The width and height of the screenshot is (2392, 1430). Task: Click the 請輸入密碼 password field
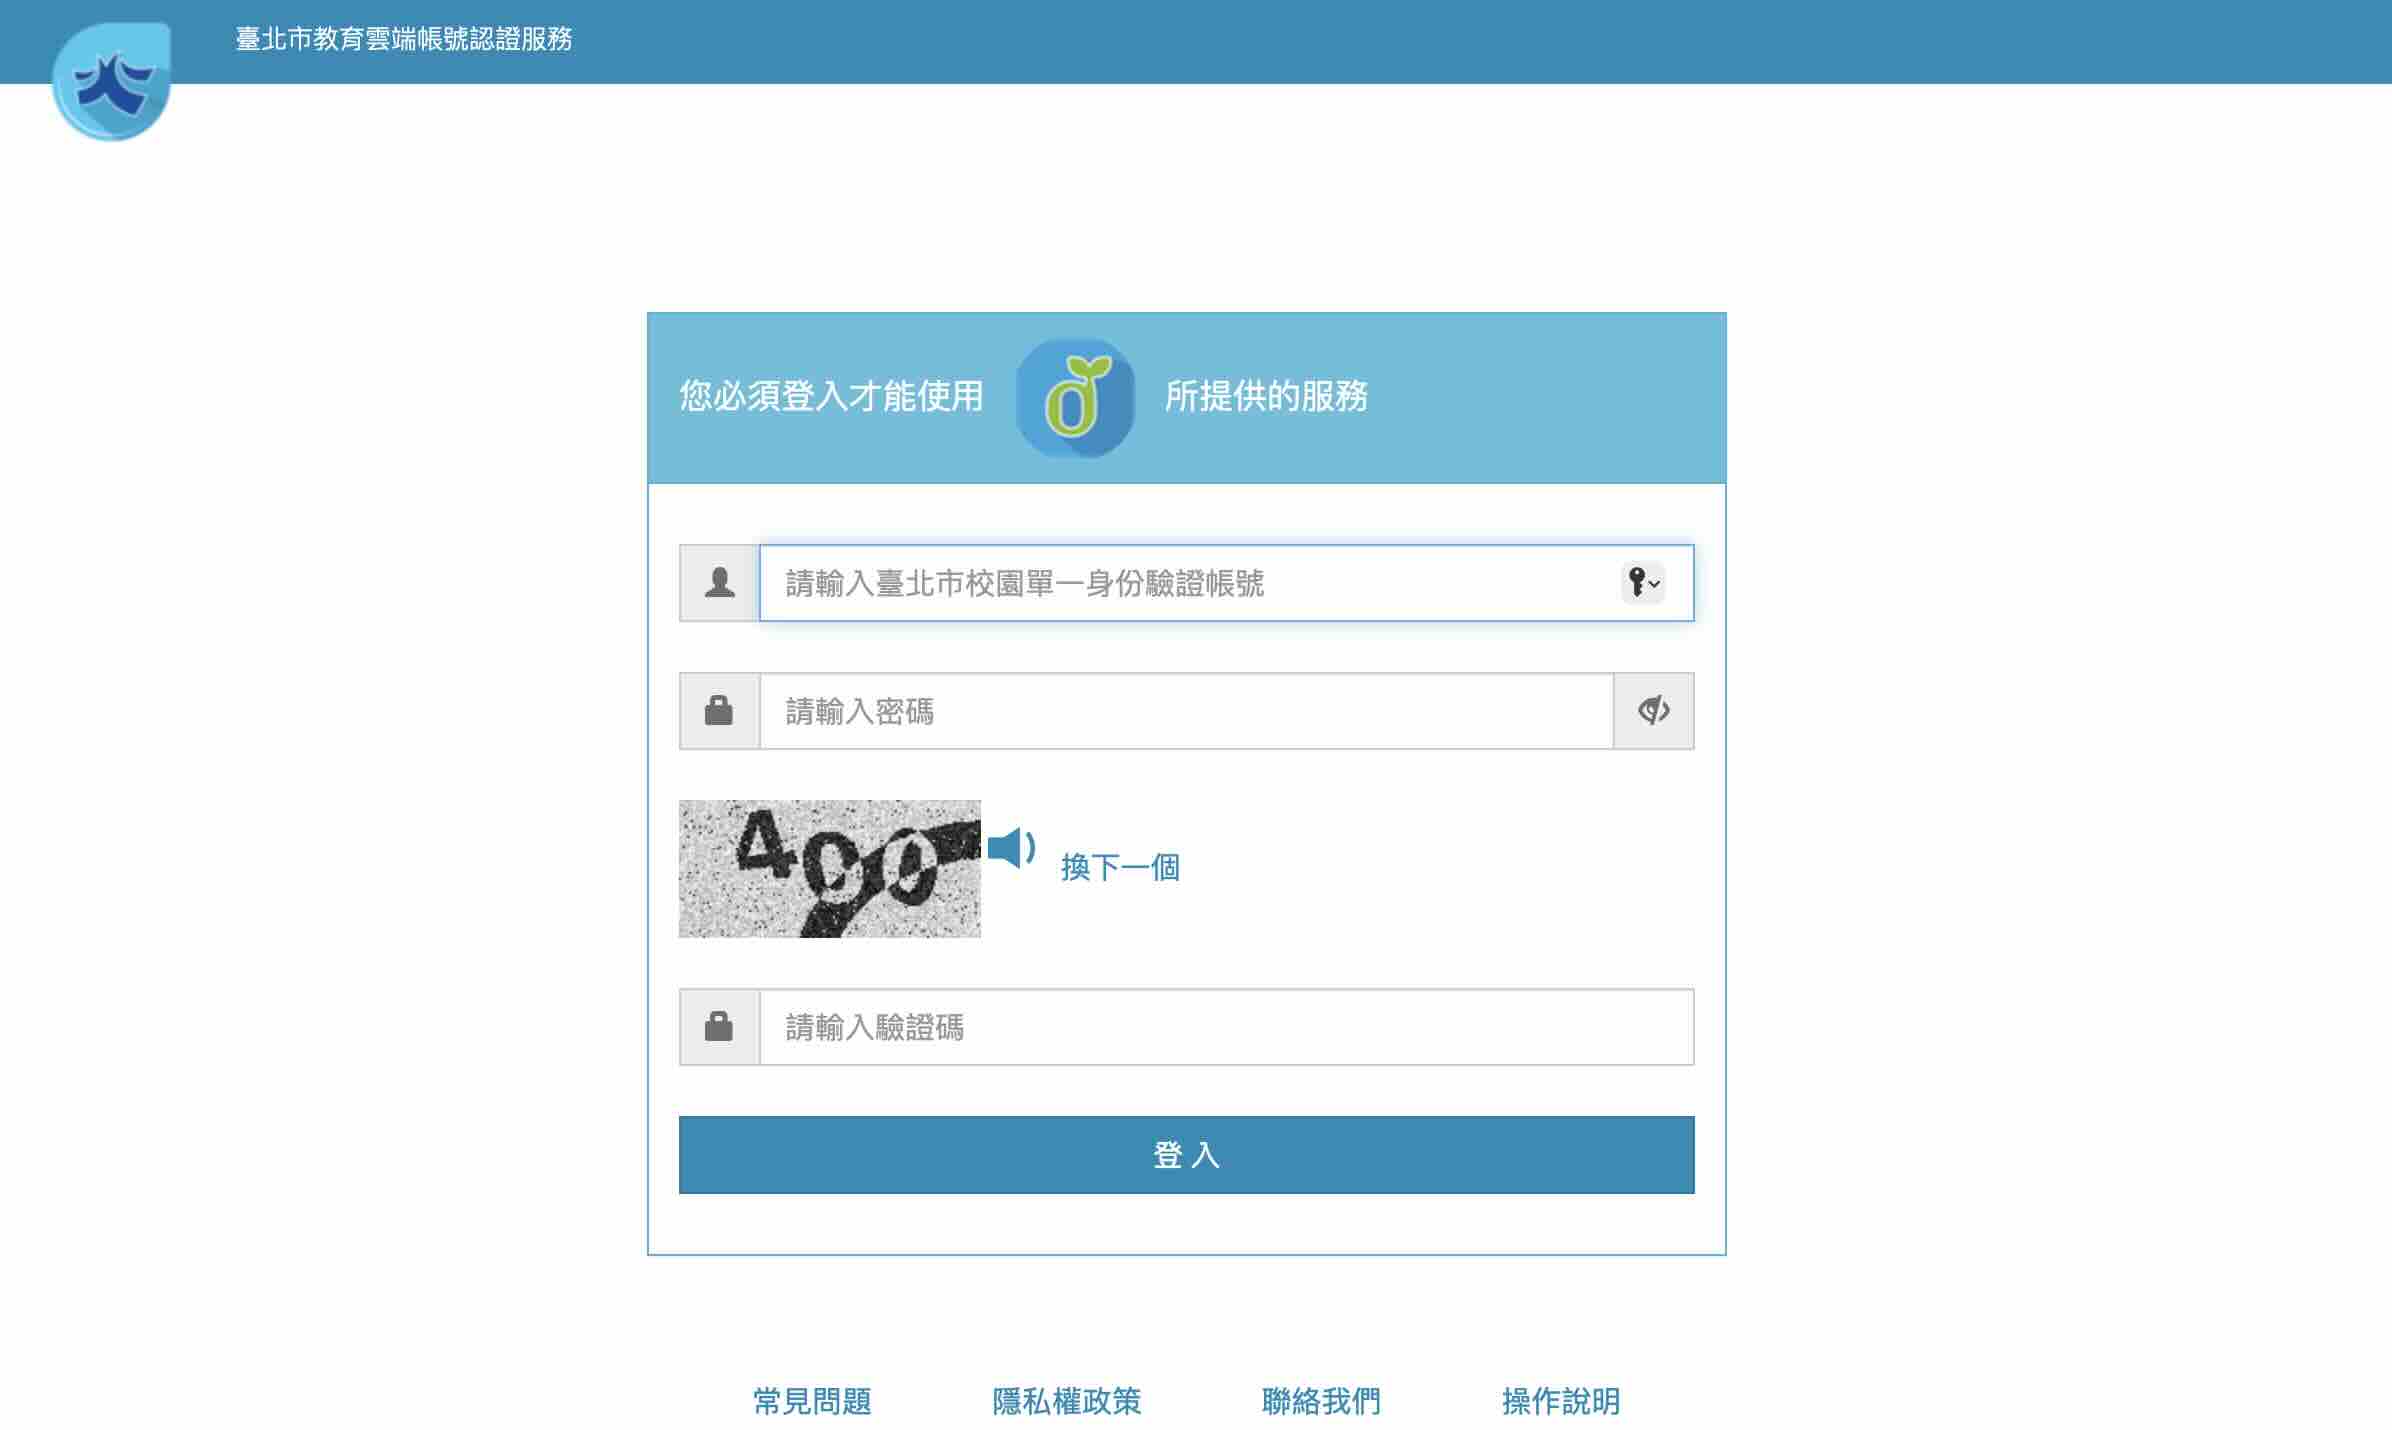1185,711
